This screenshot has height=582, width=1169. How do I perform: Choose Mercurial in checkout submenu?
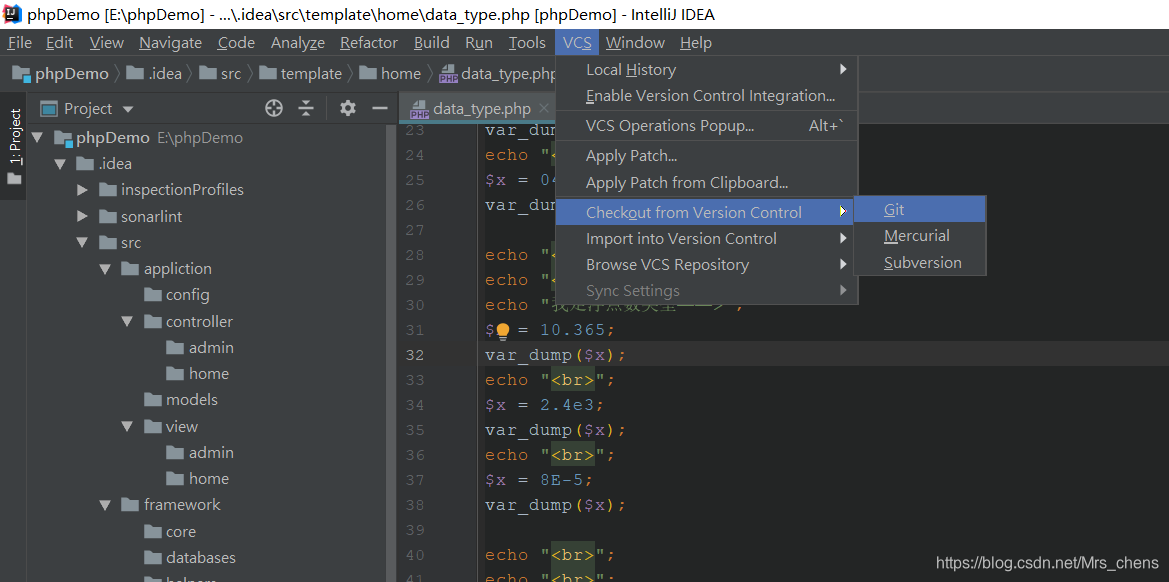coord(920,236)
